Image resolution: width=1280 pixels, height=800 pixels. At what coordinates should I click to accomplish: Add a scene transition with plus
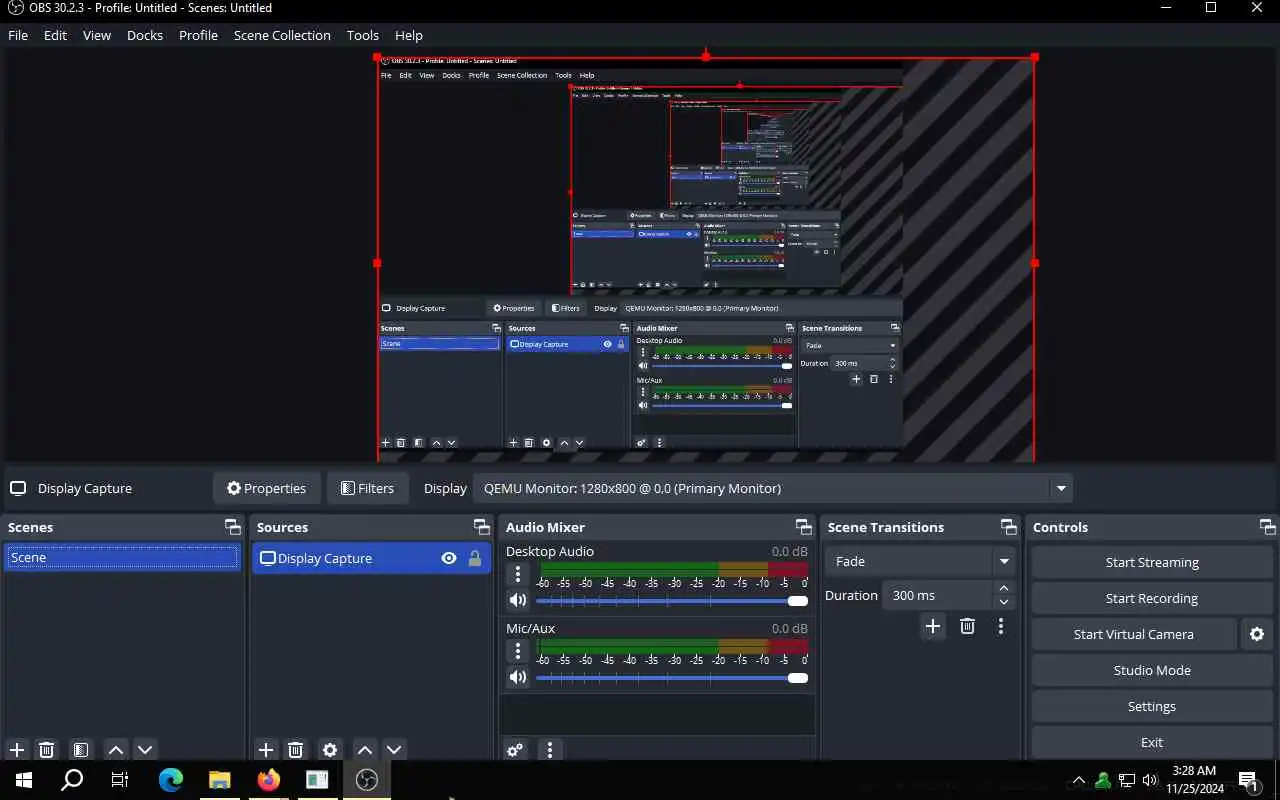933,626
